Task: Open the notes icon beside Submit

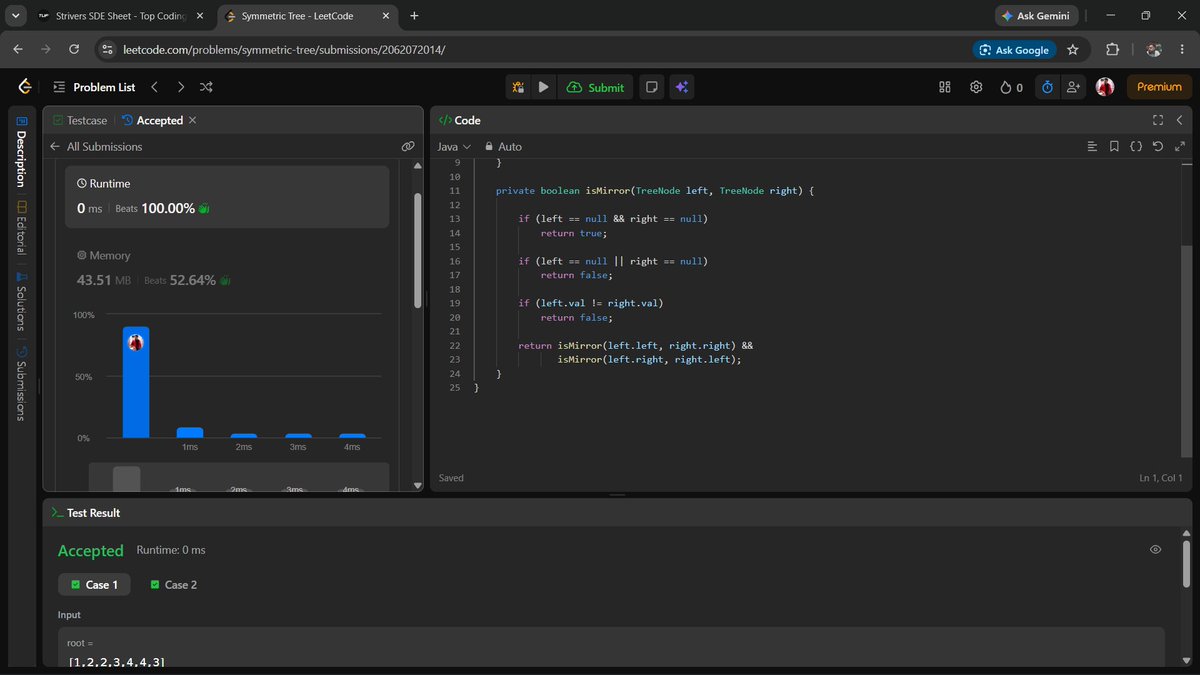Action: [651, 87]
